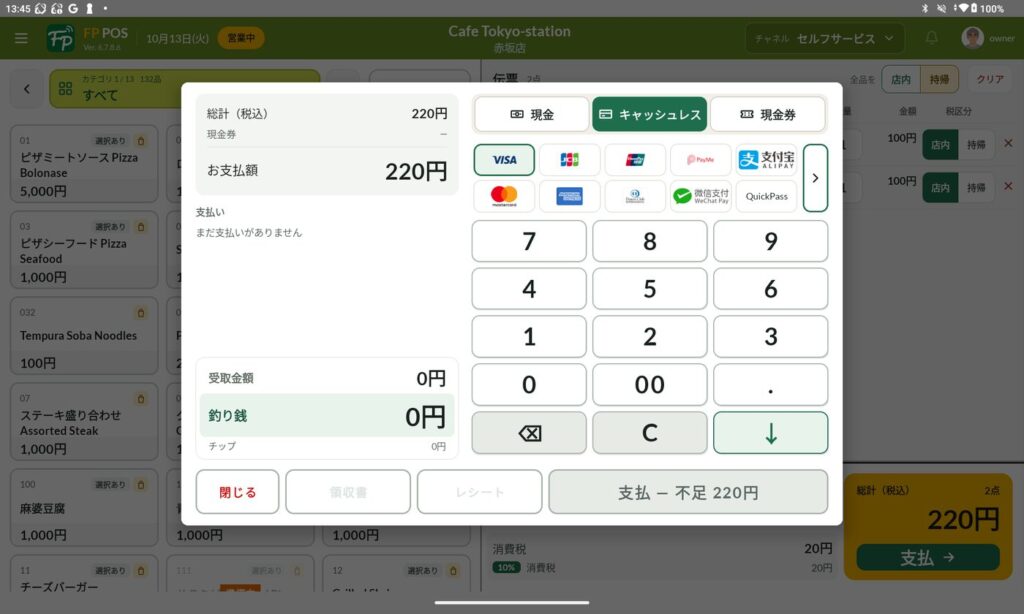Tap the 10% 消費税 tax badge

click(x=507, y=568)
